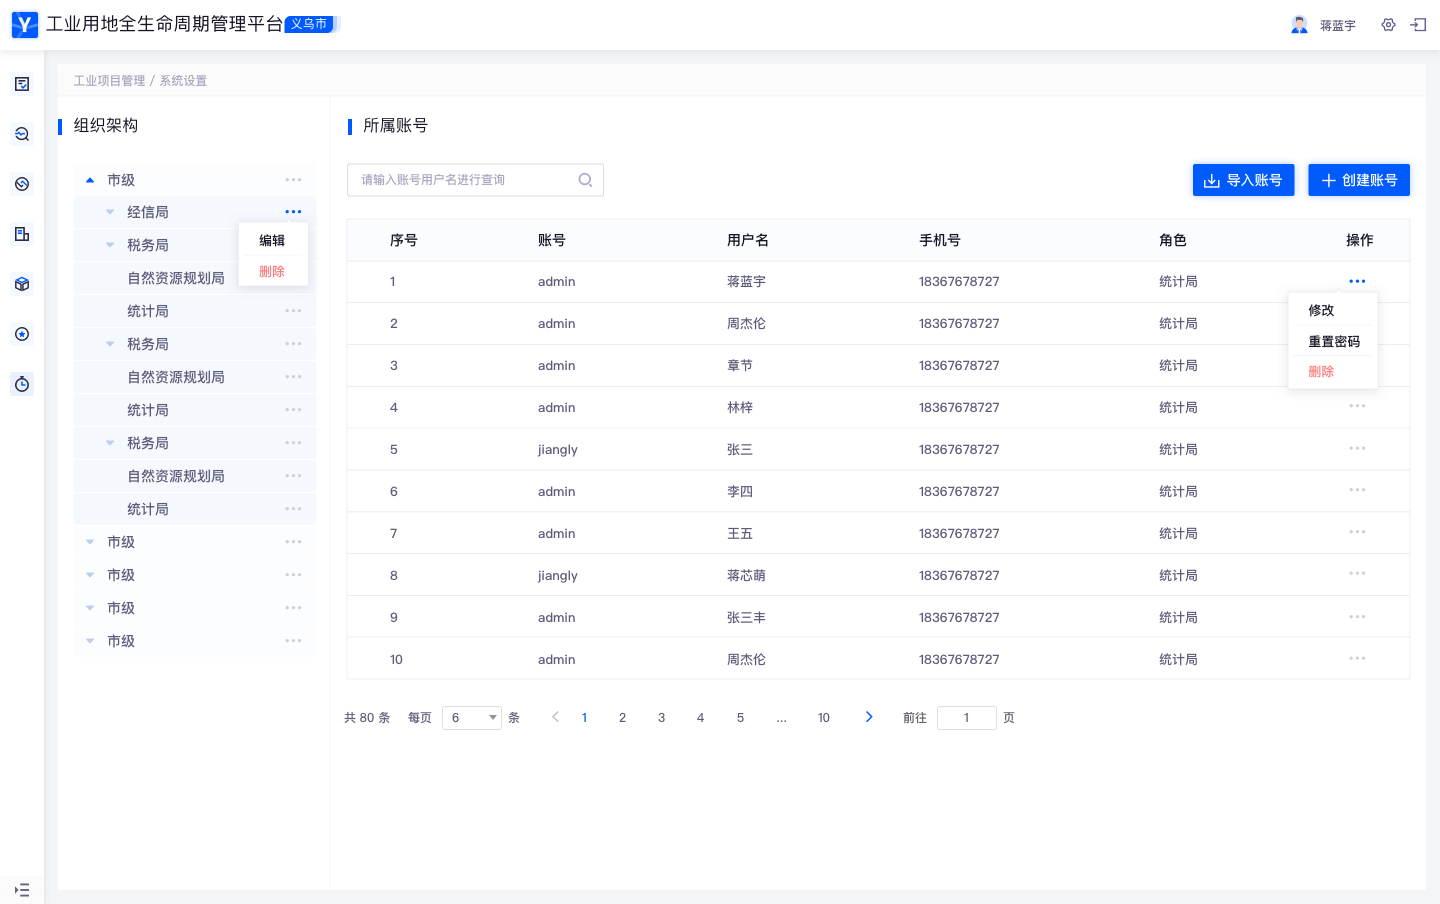The height and width of the screenshot is (904, 1440).
Task: Choose 重置密码 from the row action menu
Action: click(x=1333, y=341)
